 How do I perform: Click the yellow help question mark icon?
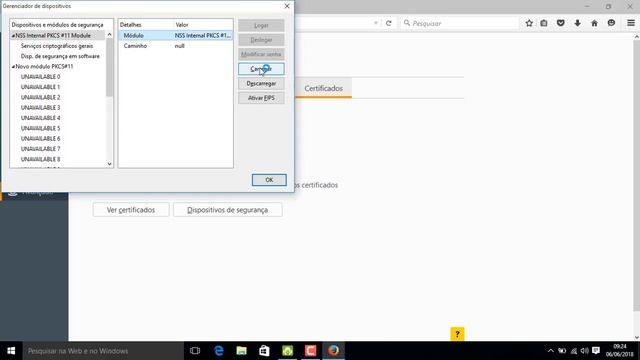[457, 334]
